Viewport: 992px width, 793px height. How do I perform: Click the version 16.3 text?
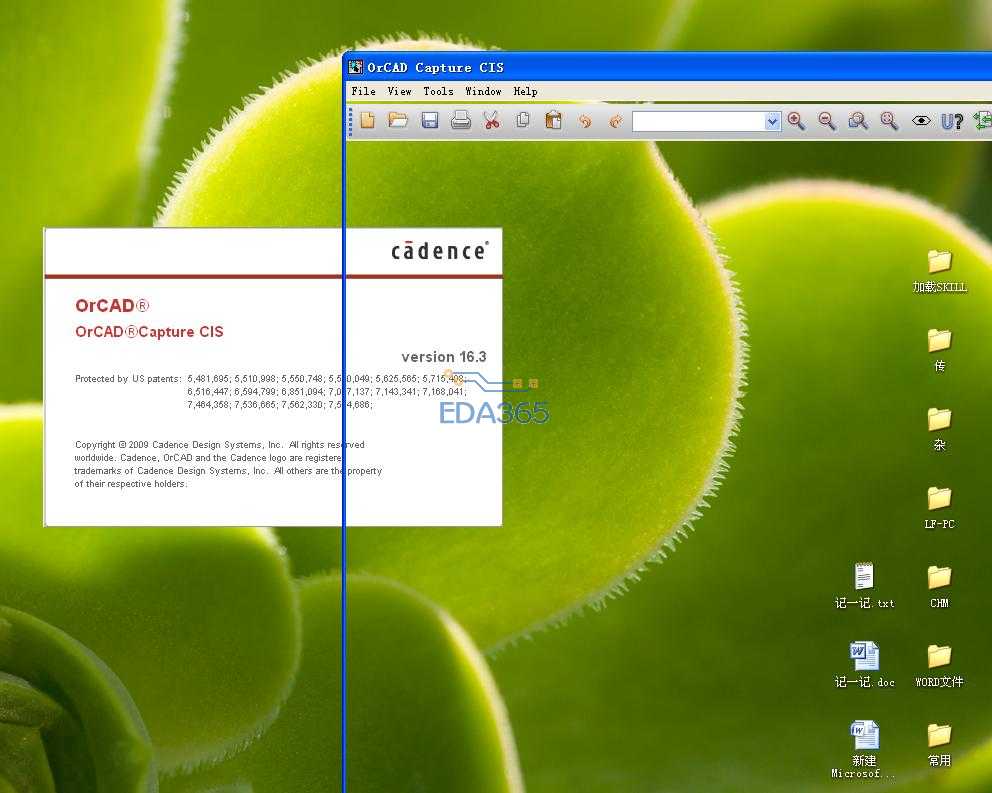pyautogui.click(x=443, y=357)
